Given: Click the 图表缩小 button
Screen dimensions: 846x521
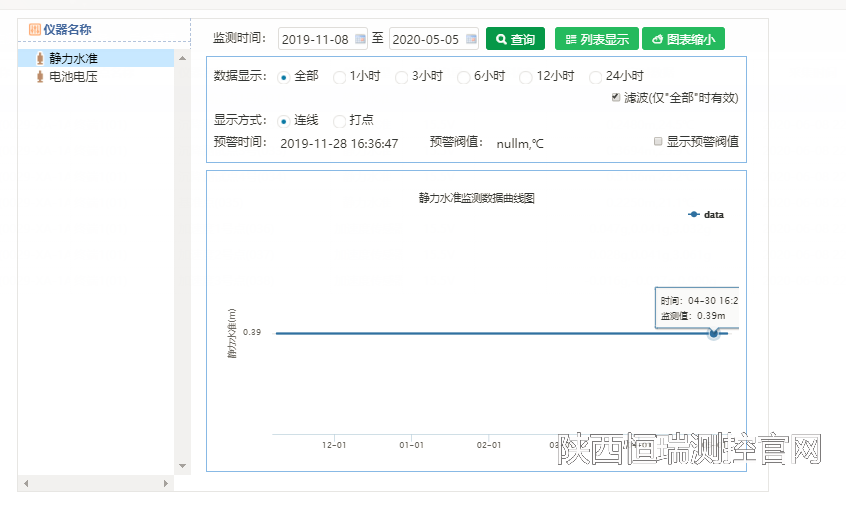Looking at the screenshot, I should [x=683, y=39].
